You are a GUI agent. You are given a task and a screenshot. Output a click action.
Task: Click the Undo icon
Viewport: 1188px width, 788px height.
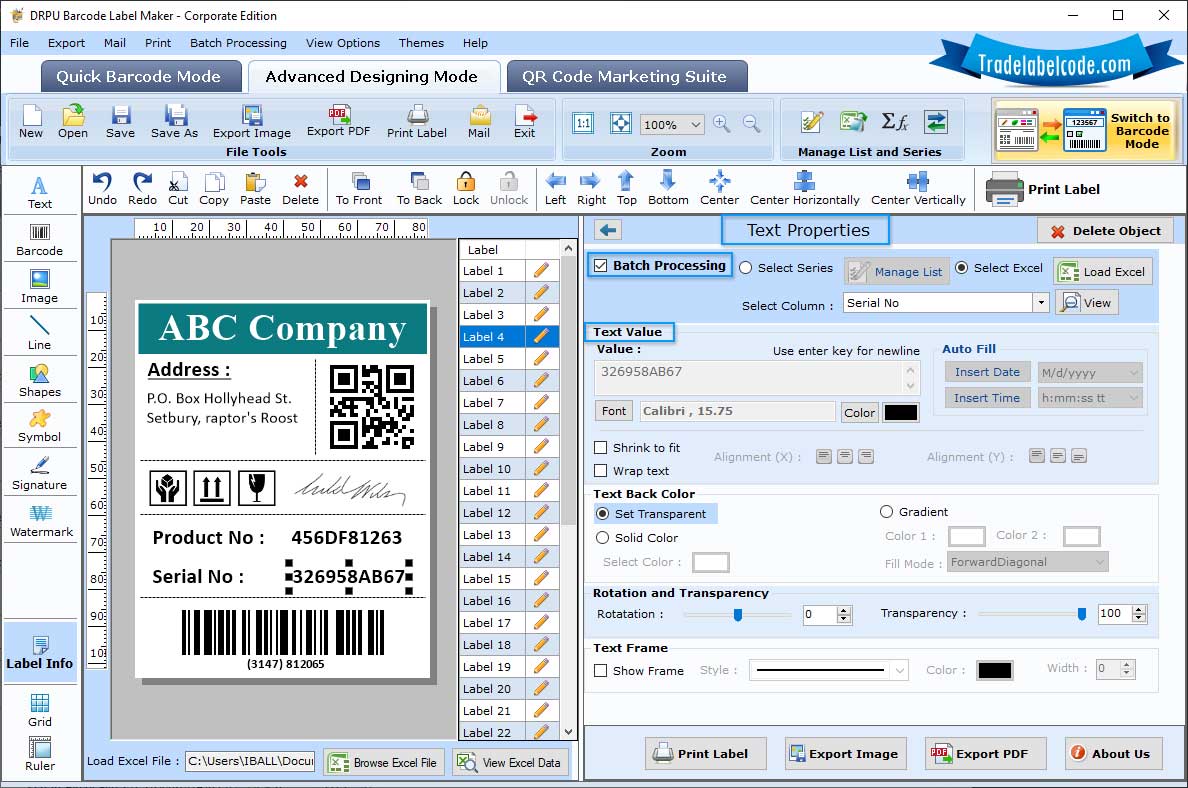[x=102, y=189]
